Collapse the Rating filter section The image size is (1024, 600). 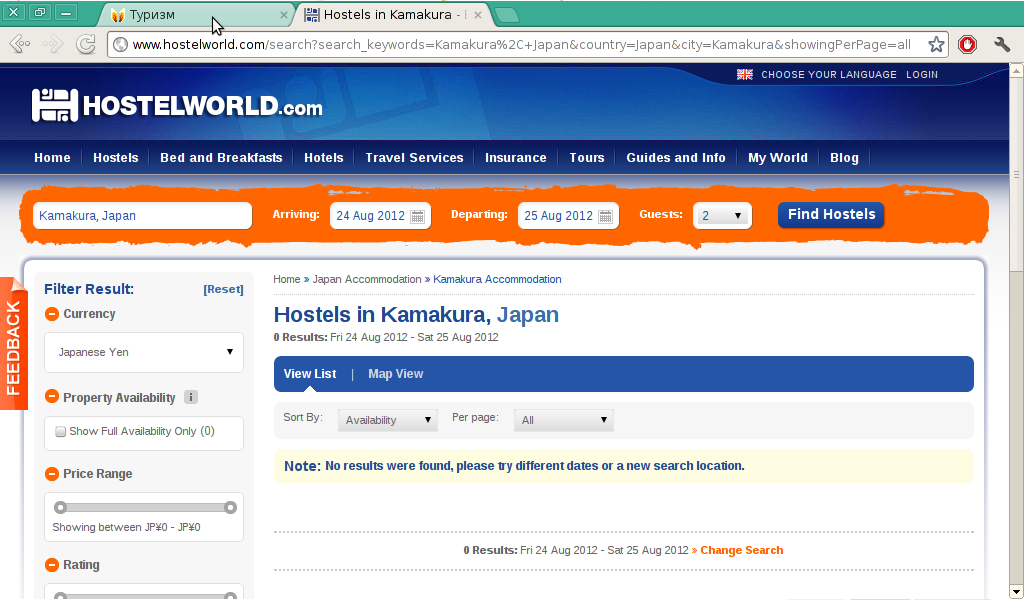pos(52,565)
